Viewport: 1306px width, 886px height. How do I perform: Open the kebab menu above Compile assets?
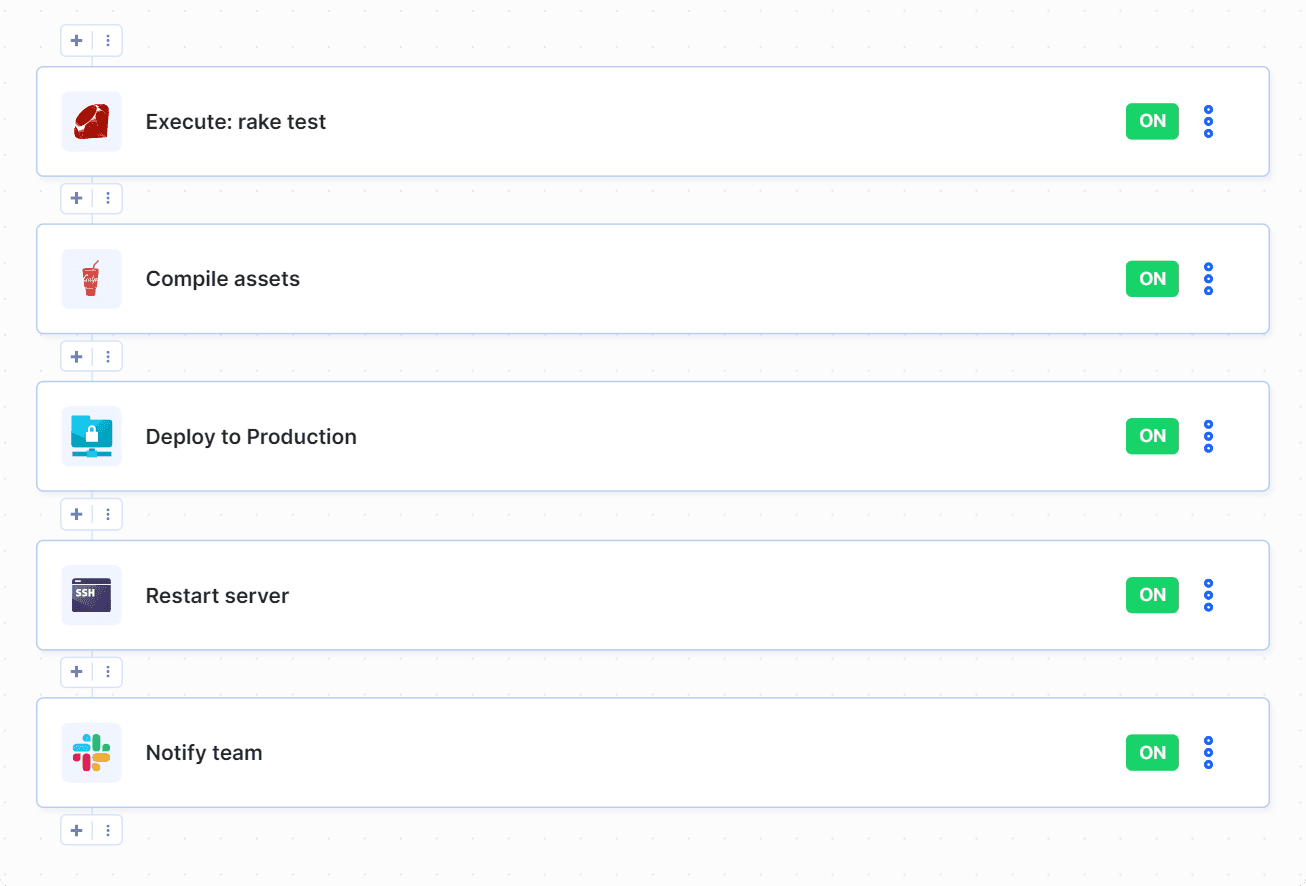pos(107,198)
